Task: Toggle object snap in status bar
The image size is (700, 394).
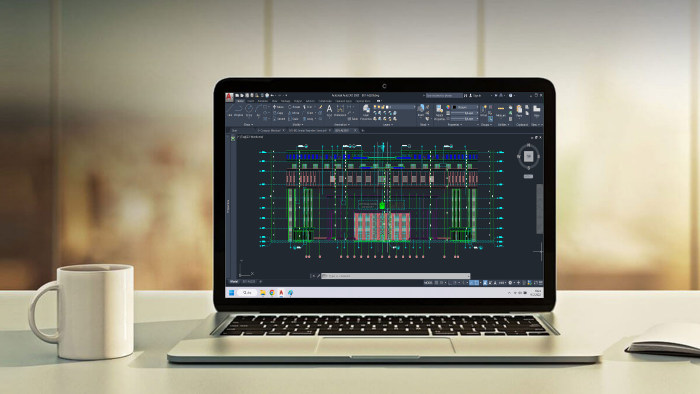Action: tap(476, 283)
